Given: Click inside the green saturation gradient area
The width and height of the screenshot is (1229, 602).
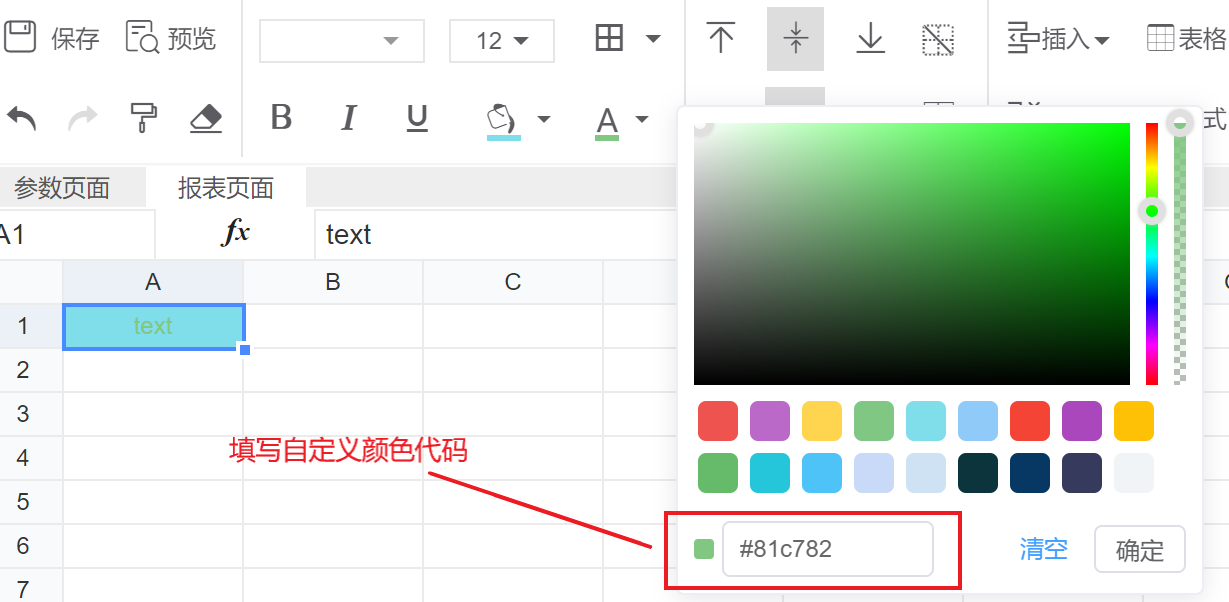Looking at the screenshot, I should pos(912,254).
